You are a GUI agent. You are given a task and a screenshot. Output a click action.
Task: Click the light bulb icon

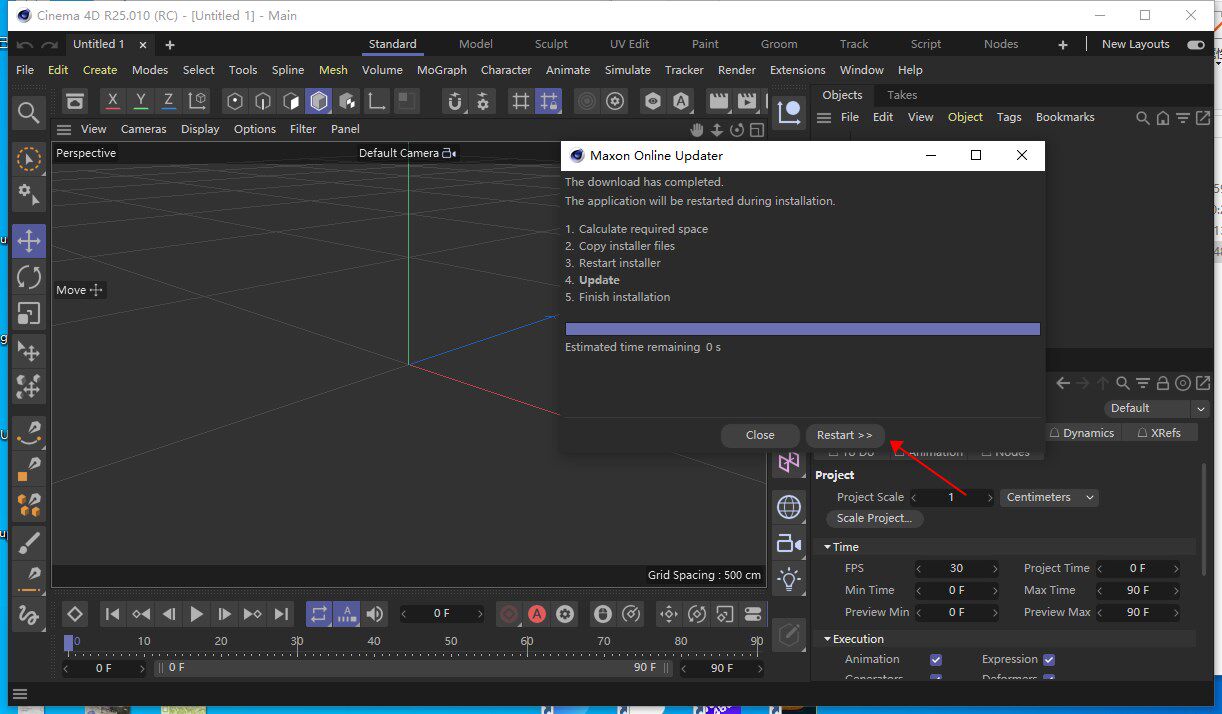click(x=789, y=579)
